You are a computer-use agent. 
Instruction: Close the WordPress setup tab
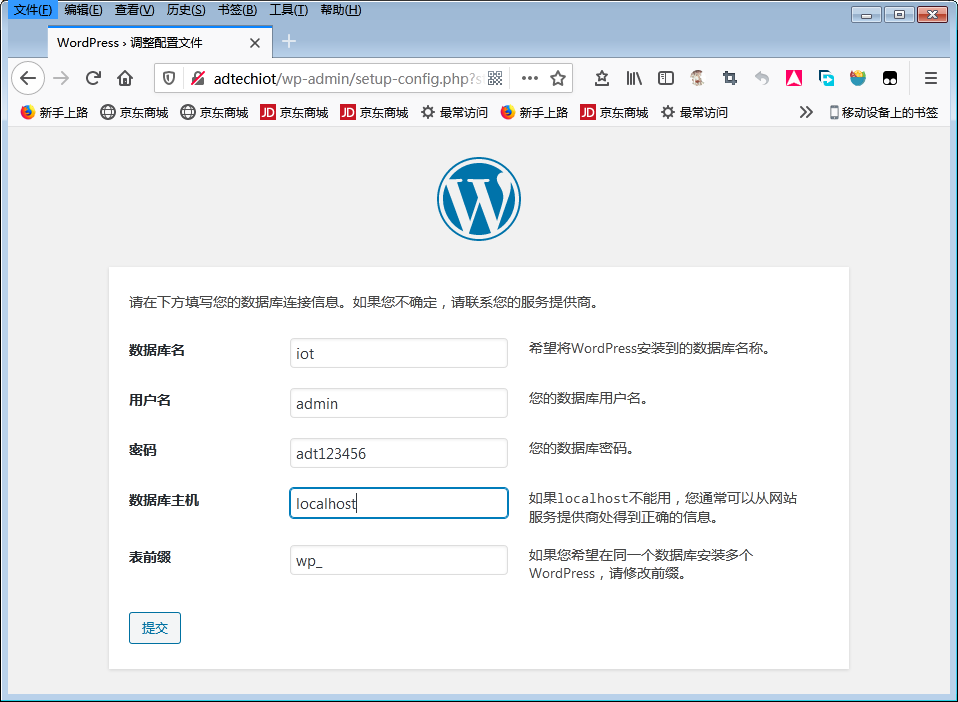(x=255, y=43)
